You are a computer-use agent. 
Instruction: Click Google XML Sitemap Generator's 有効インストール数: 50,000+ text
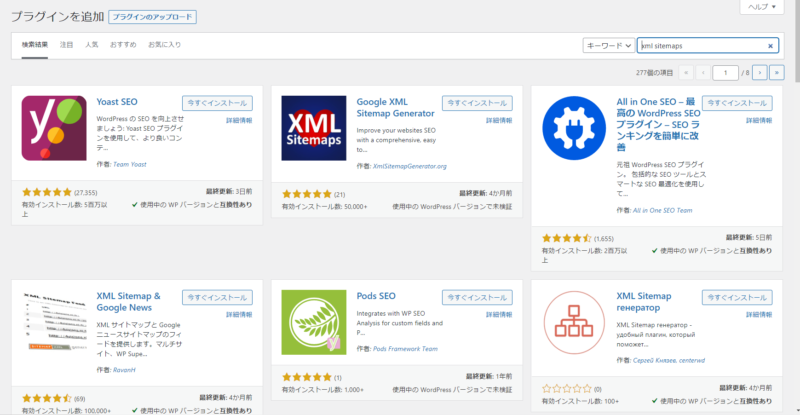click(324, 207)
